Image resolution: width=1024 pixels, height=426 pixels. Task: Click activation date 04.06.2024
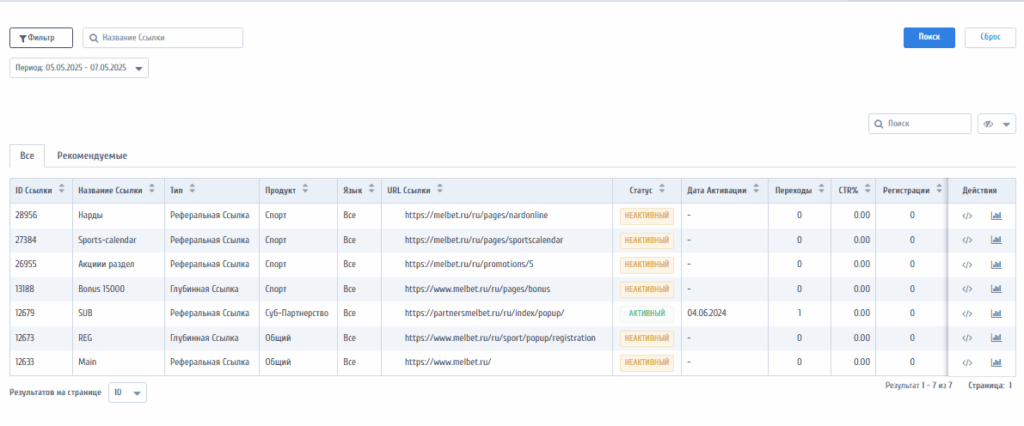(x=707, y=314)
